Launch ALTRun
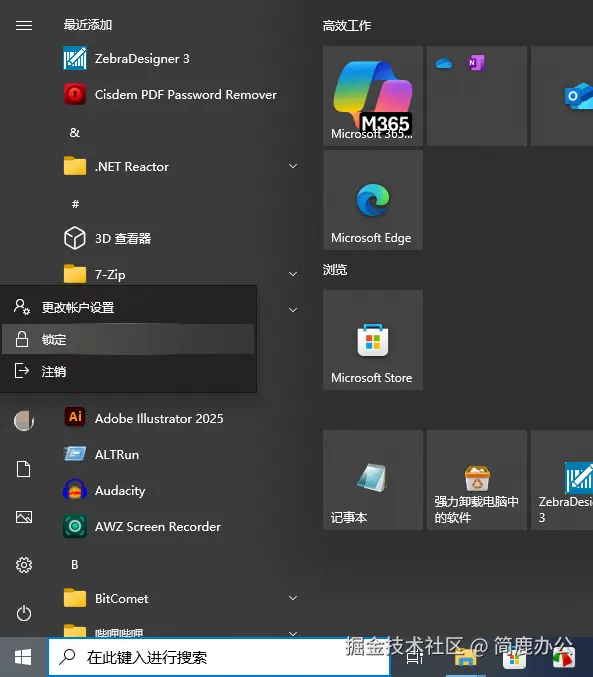 point(181,454)
